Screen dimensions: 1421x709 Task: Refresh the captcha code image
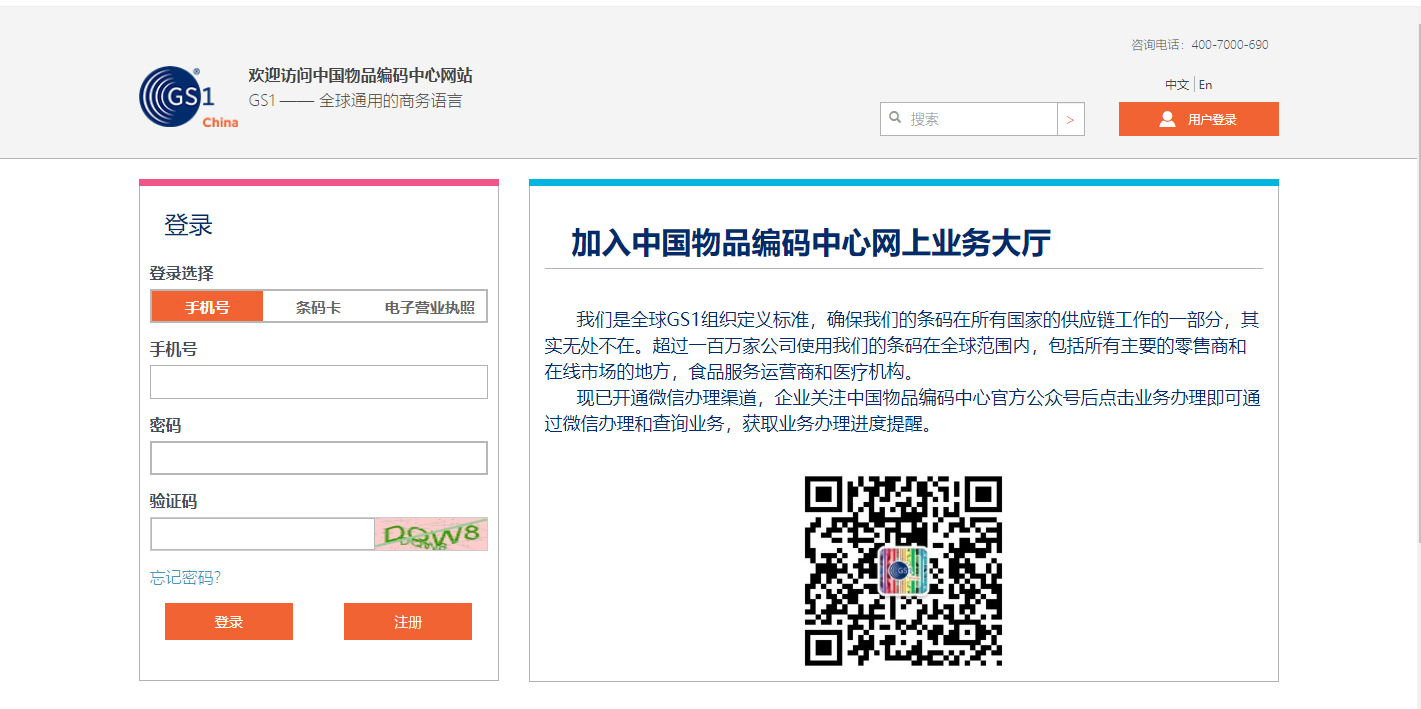click(x=430, y=534)
